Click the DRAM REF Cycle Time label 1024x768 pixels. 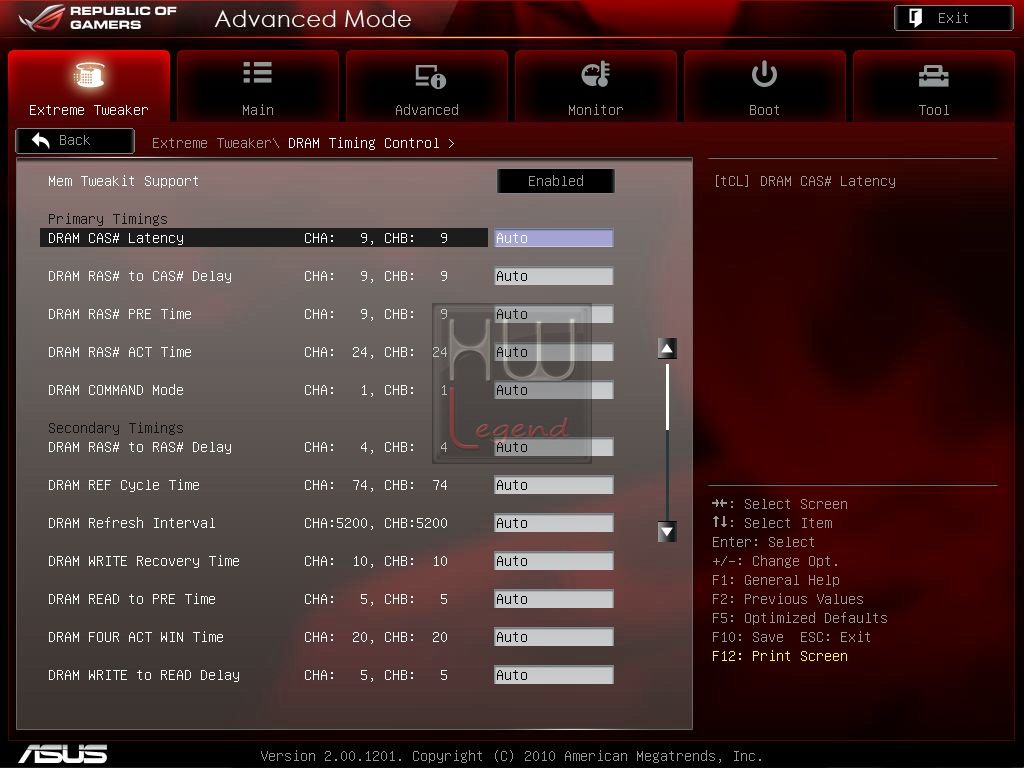[x=123, y=485]
